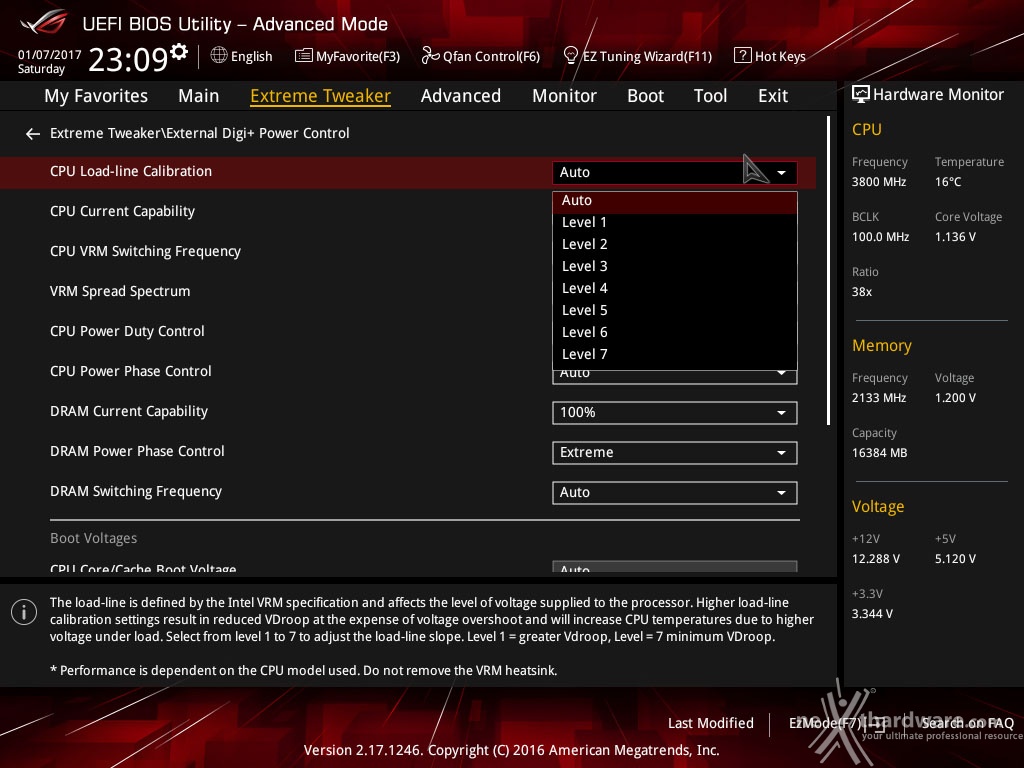Open the Tool tab
The height and width of the screenshot is (768, 1024).
710,96
